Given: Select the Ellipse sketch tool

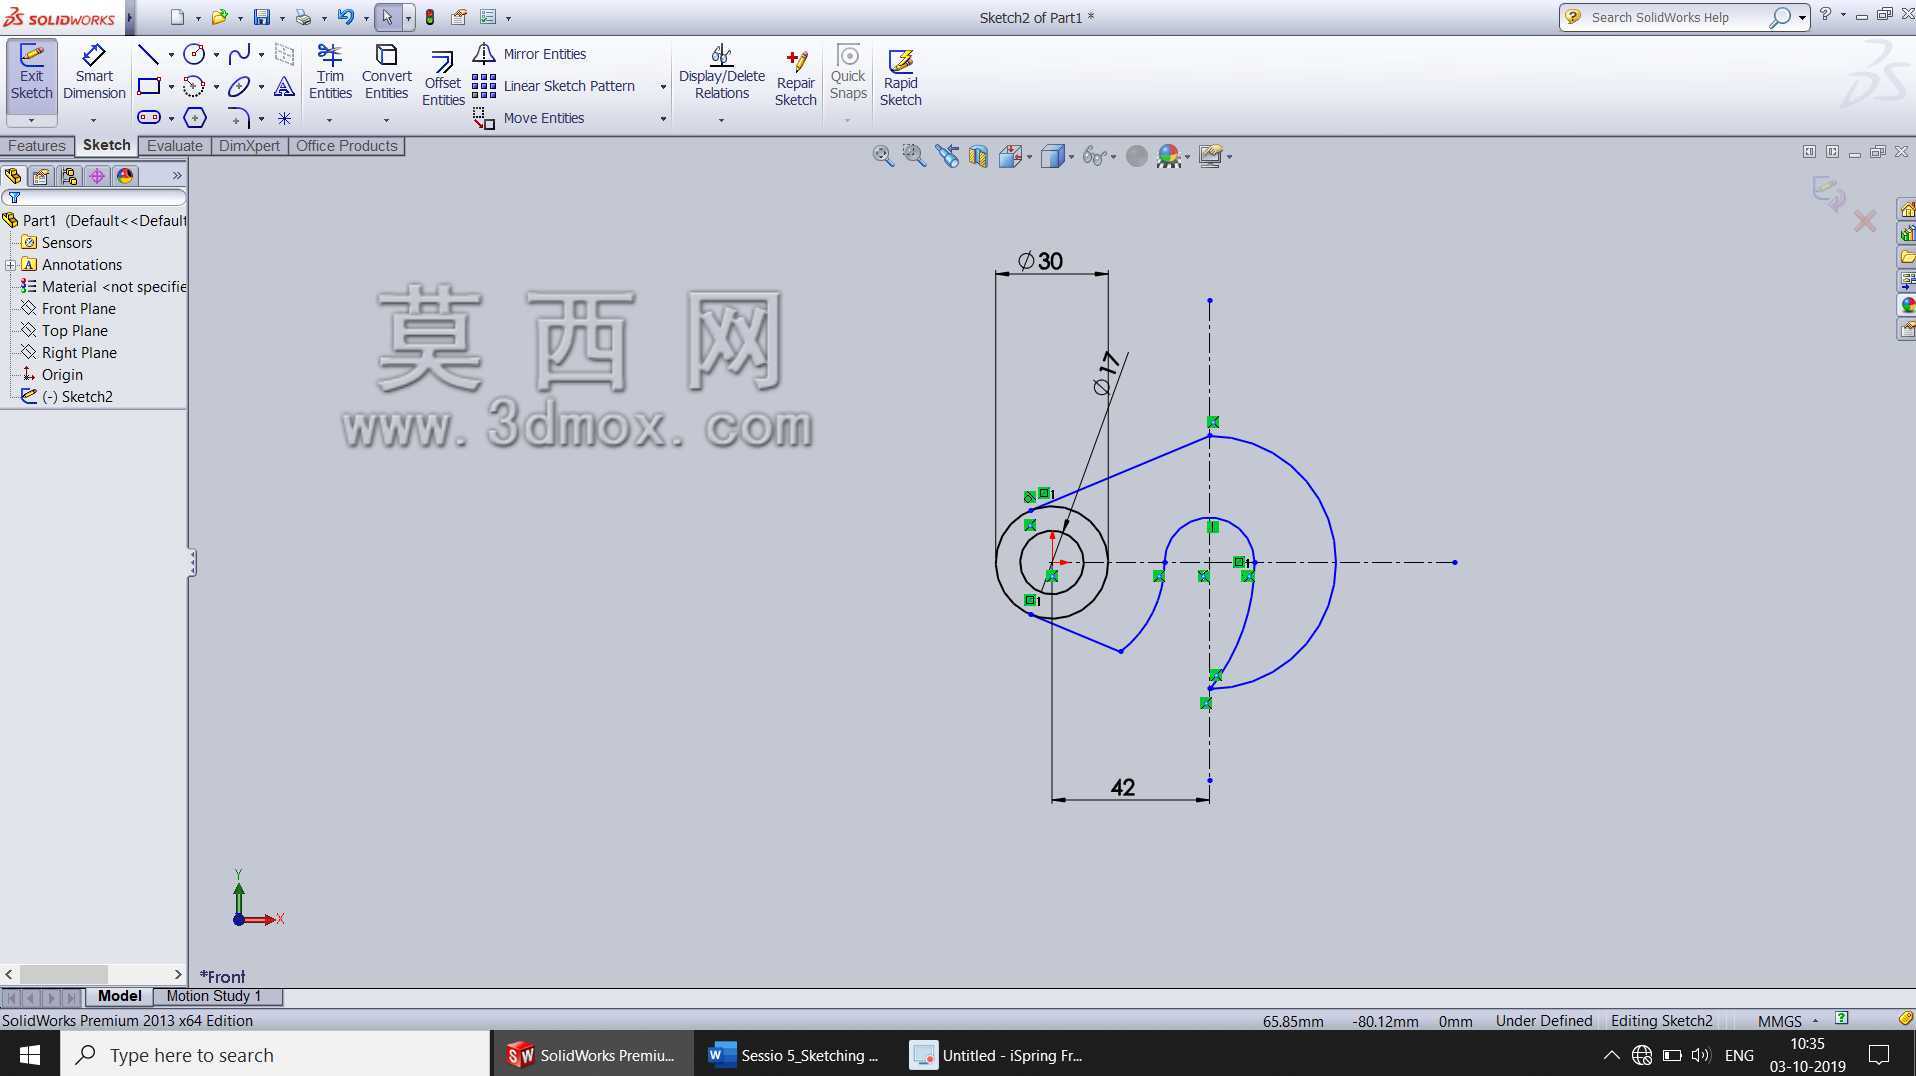Looking at the screenshot, I should pyautogui.click(x=239, y=87).
